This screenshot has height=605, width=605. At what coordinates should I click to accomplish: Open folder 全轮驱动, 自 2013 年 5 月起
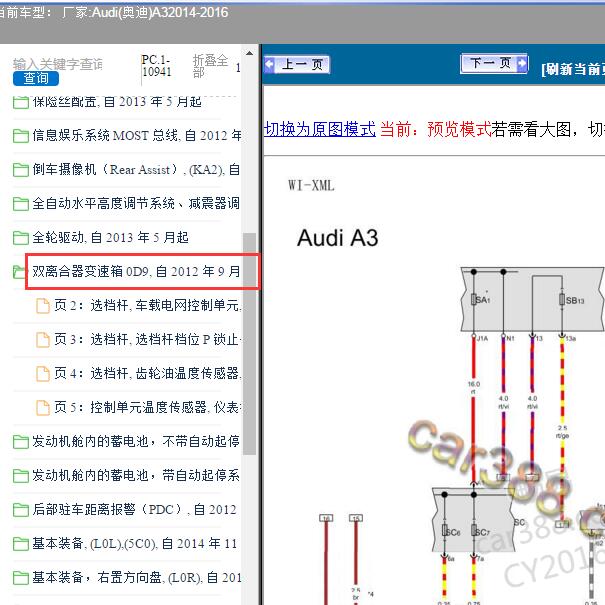tap(110, 237)
